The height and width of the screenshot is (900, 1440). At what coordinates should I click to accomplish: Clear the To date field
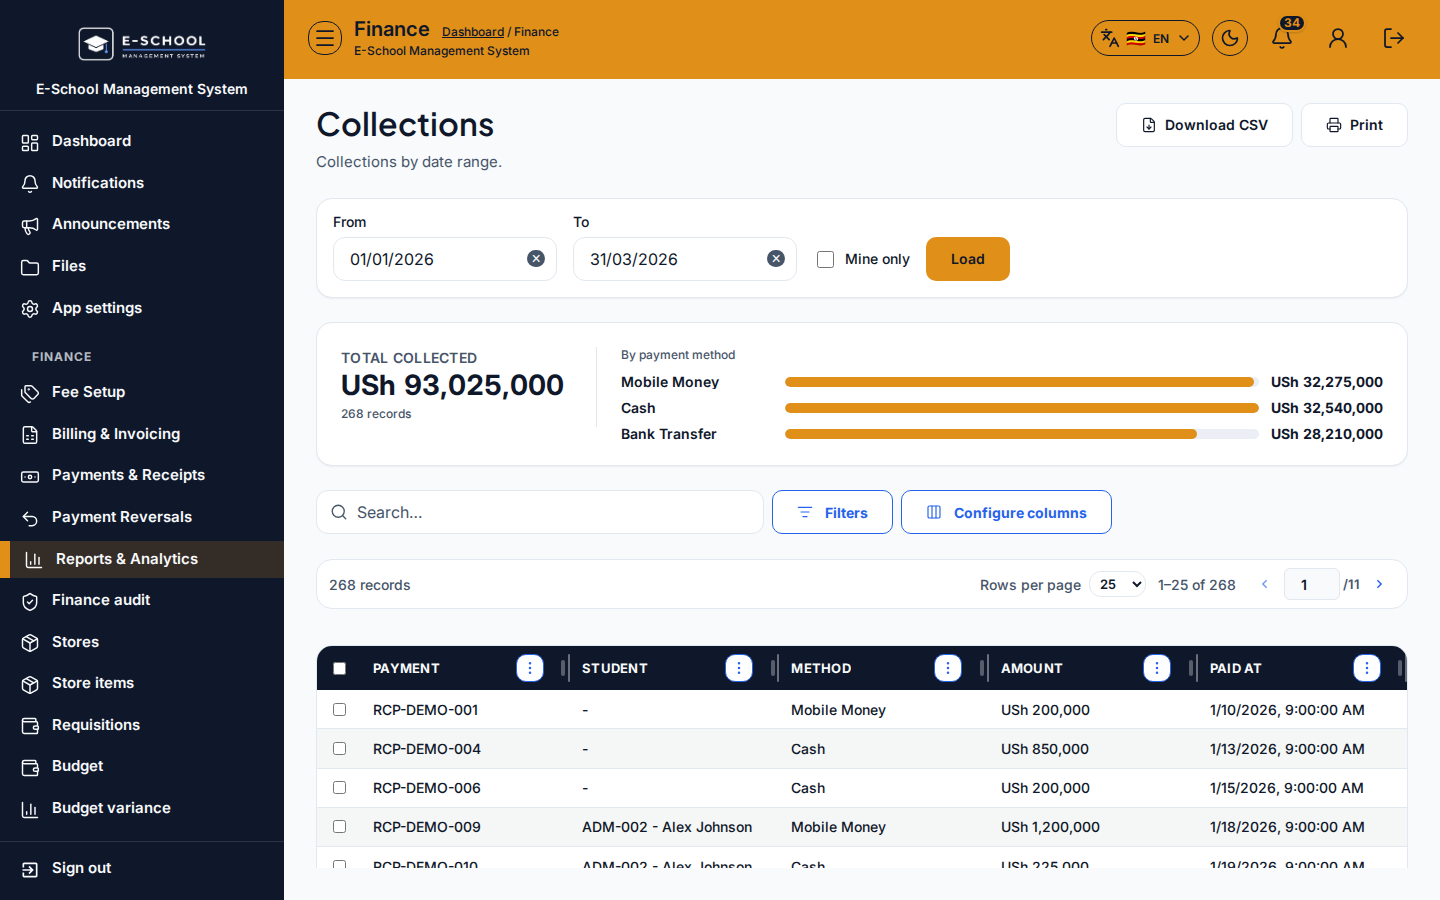(x=776, y=259)
